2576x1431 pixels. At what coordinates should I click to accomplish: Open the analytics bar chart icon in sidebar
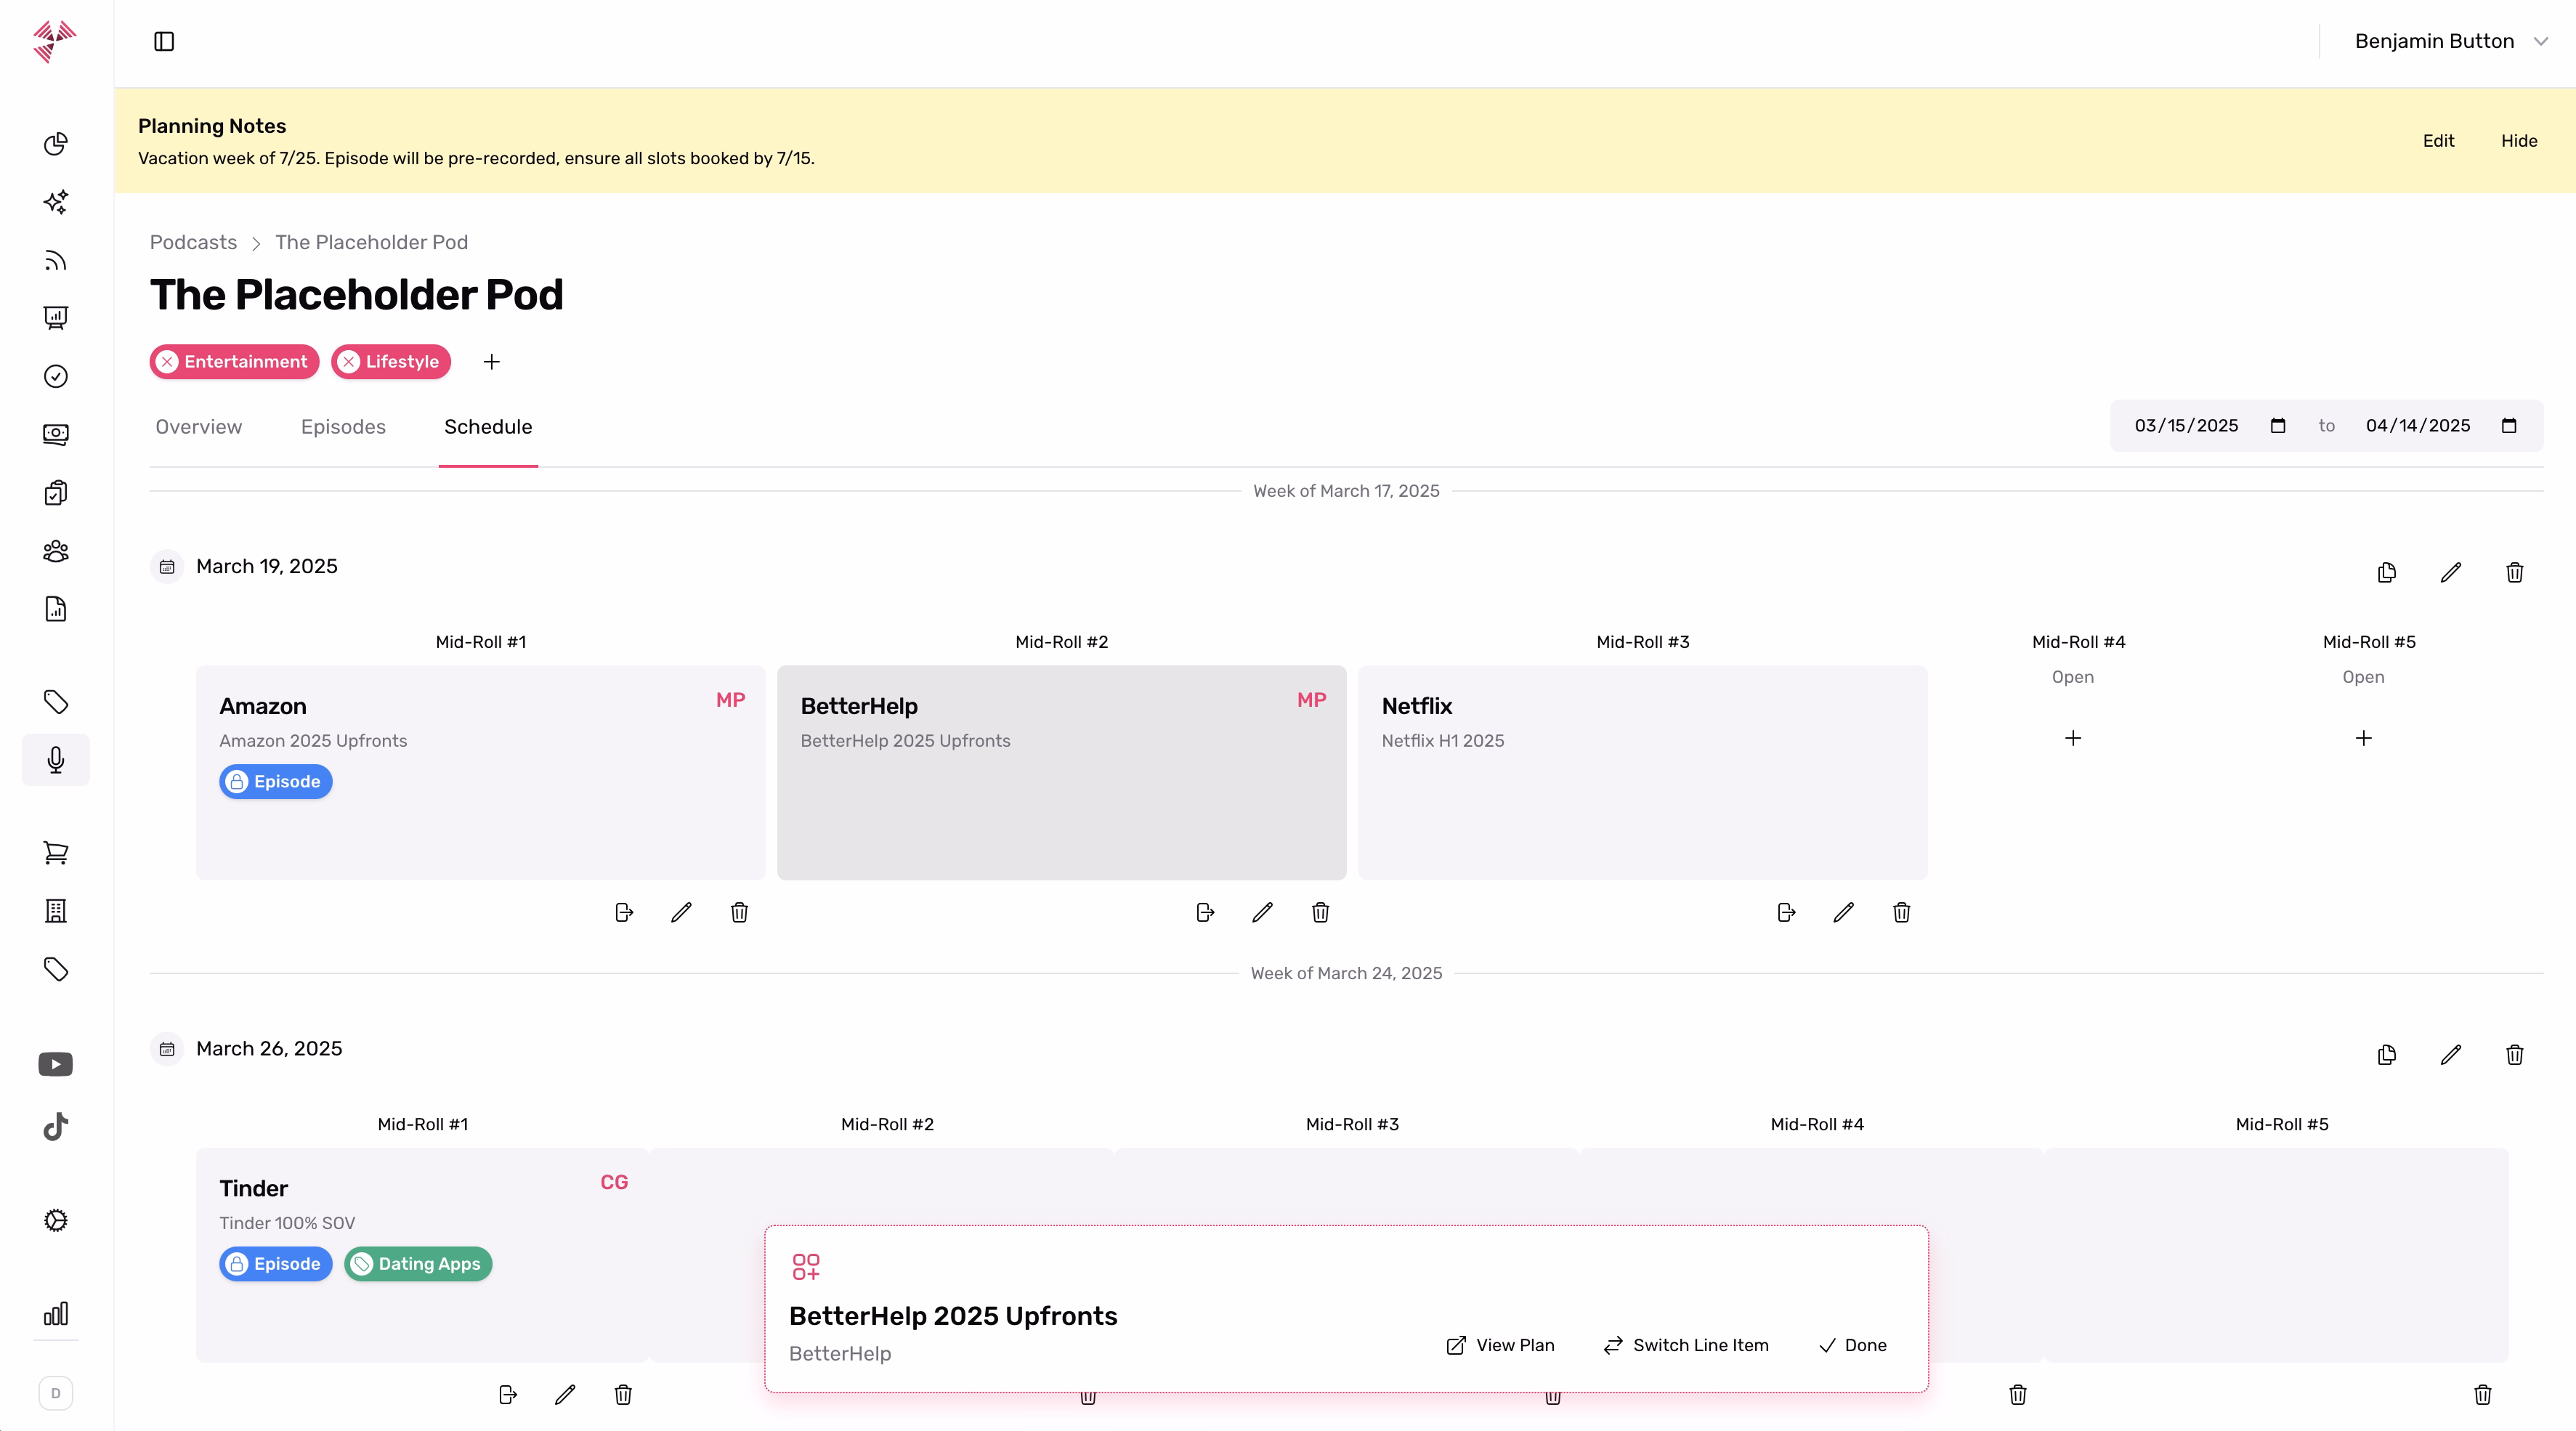(x=55, y=1314)
